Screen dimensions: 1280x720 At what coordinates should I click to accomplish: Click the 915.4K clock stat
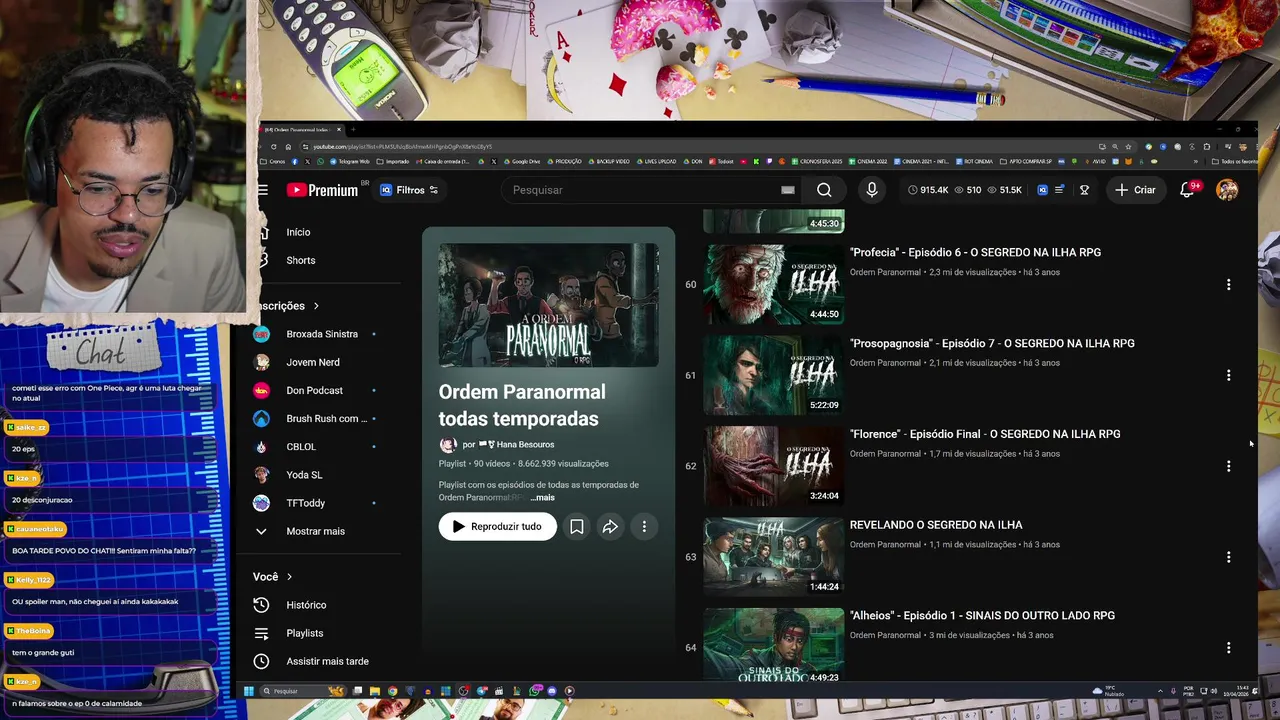928,190
